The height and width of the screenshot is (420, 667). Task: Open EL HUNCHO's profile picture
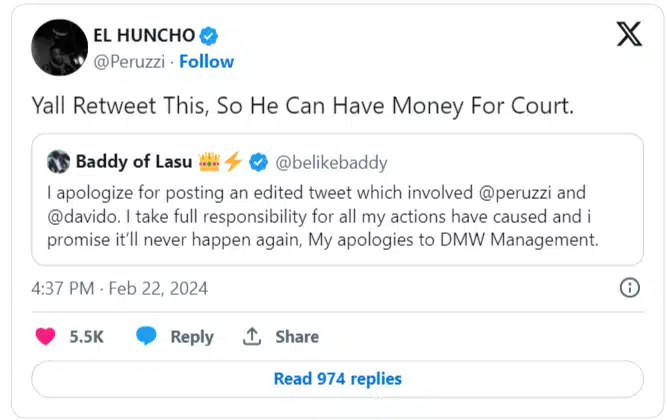click(59, 48)
